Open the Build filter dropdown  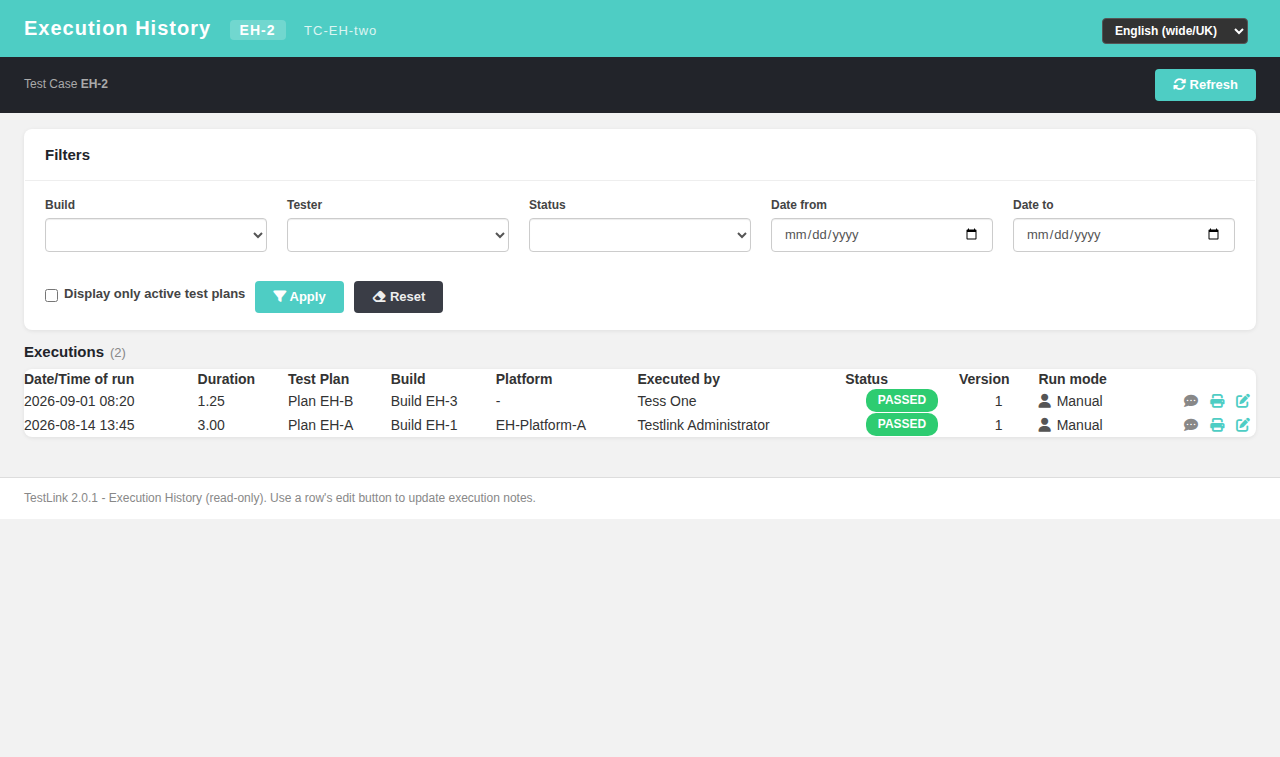pos(156,235)
